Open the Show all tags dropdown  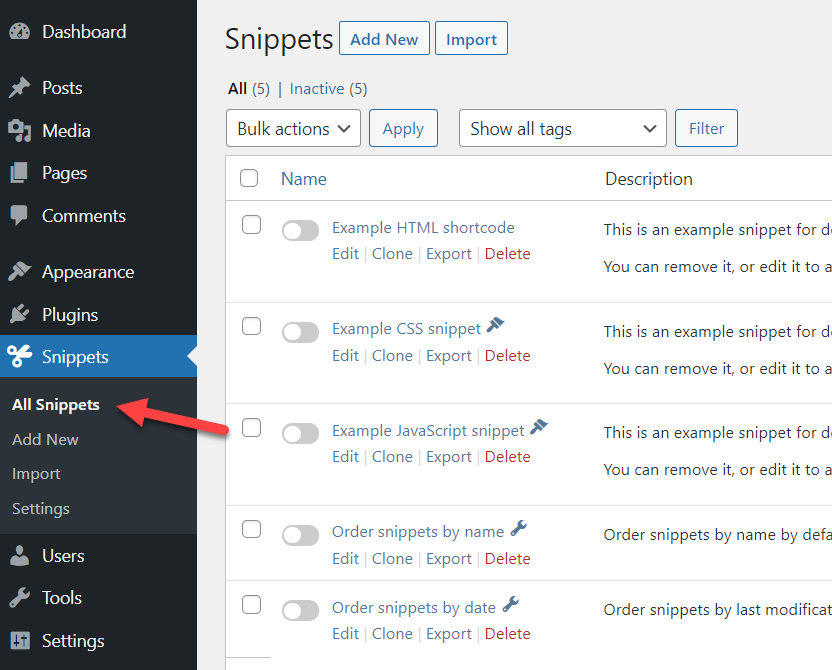click(x=562, y=128)
